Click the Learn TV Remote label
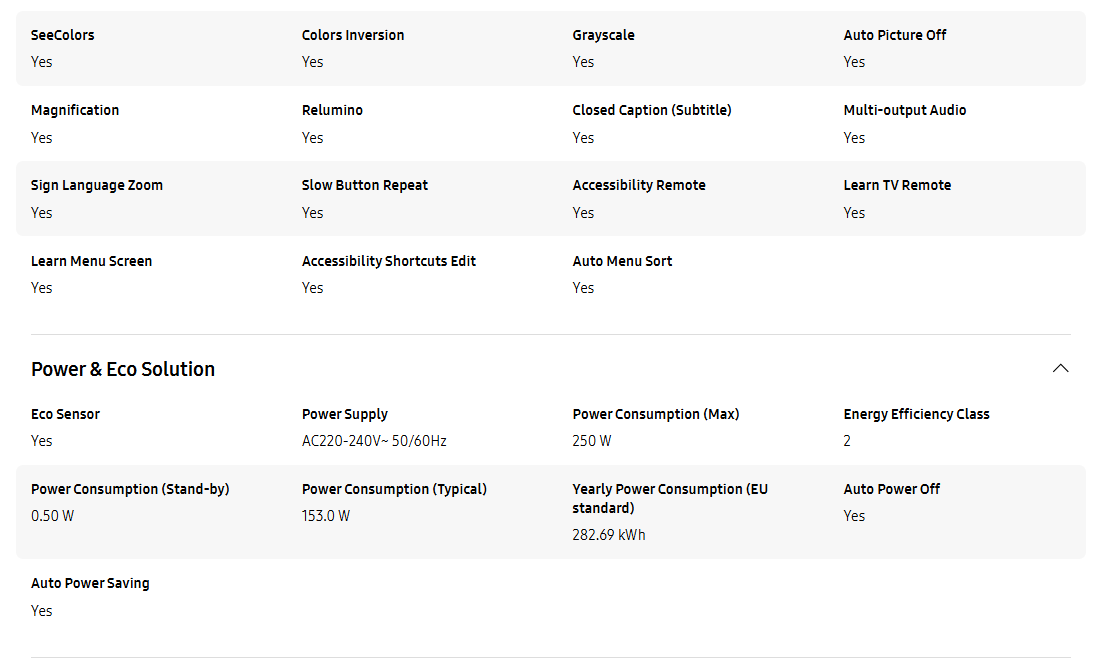Screen dimensions: 1100x663 pyautogui.click(x=897, y=185)
